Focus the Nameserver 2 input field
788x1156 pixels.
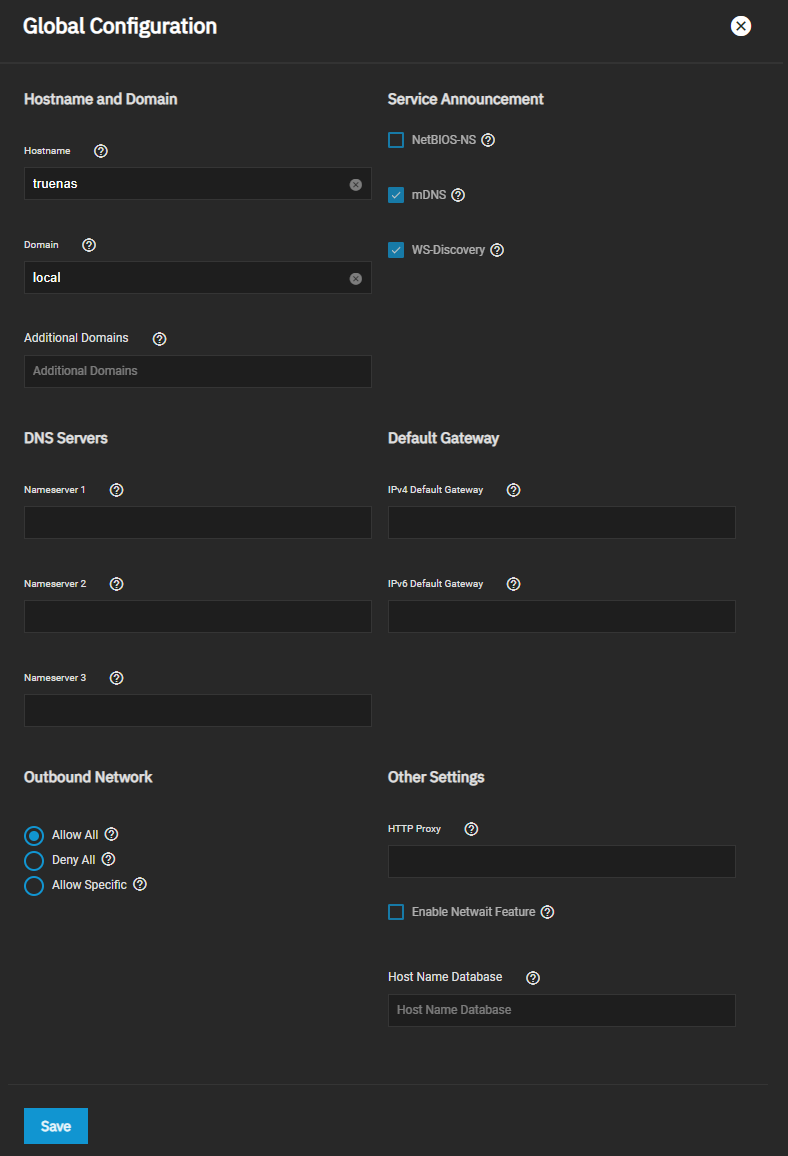point(198,616)
